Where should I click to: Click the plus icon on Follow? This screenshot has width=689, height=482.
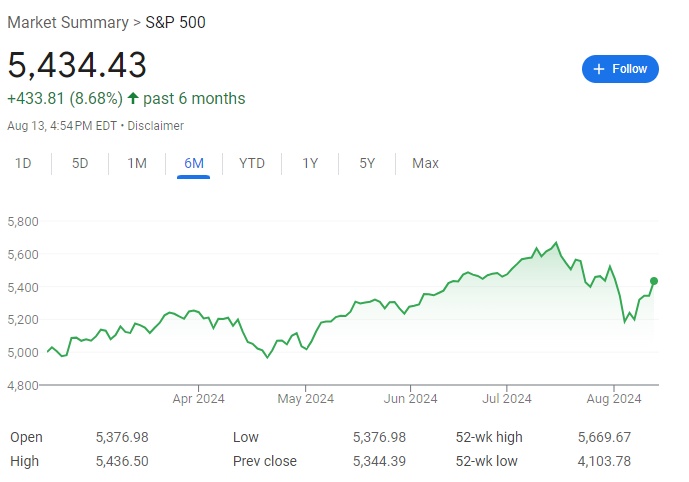[x=599, y=69]
